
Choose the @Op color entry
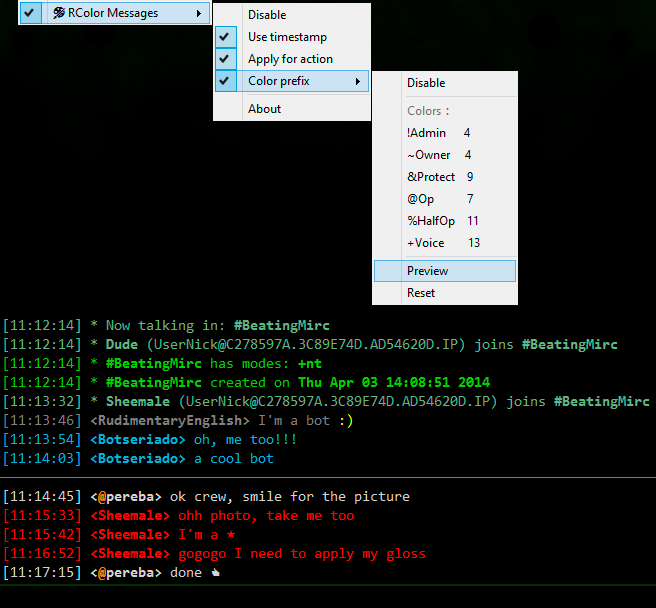pos(445,199)
